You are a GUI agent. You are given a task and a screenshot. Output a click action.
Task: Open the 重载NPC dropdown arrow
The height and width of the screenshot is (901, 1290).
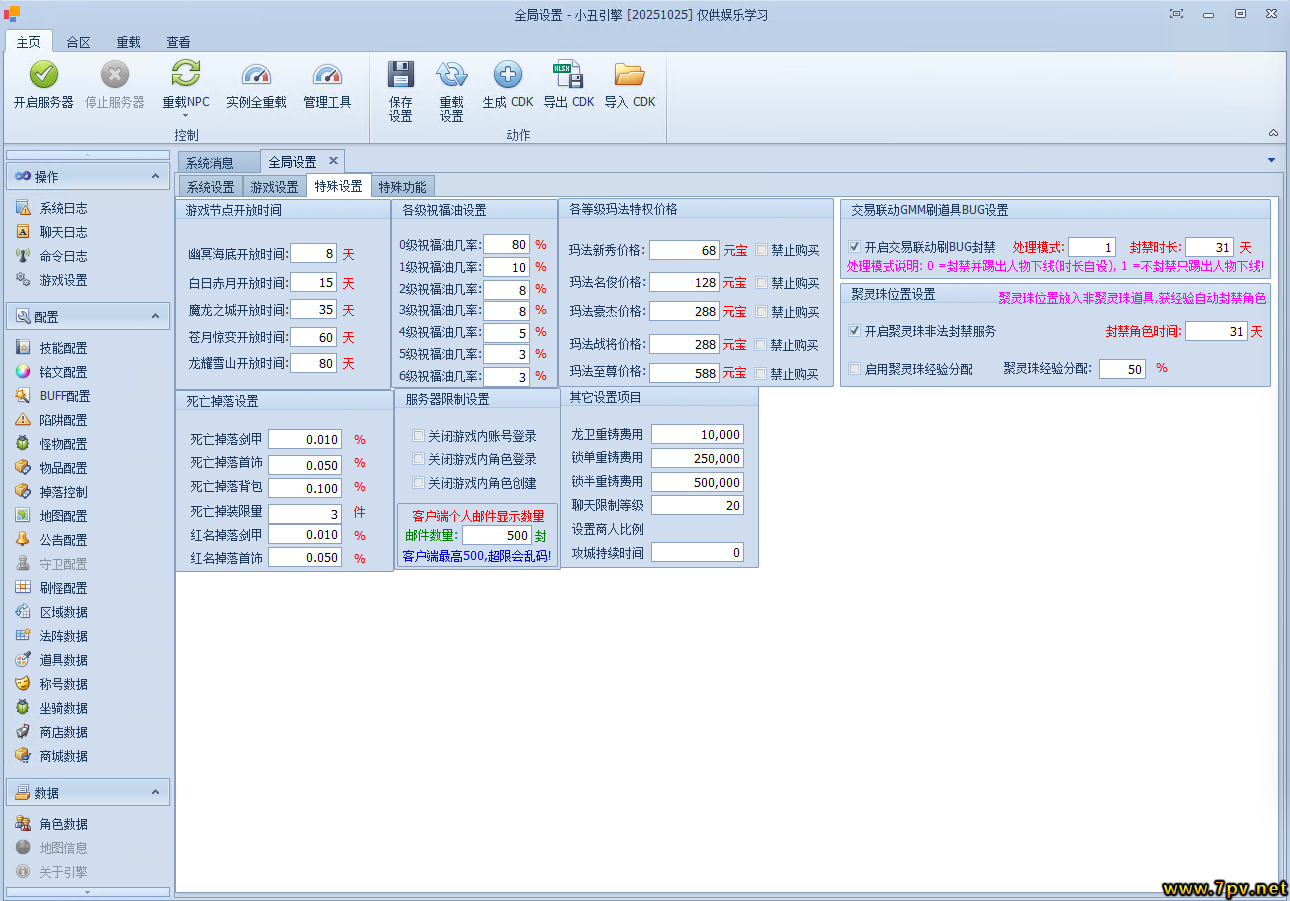tap(186, 116)
